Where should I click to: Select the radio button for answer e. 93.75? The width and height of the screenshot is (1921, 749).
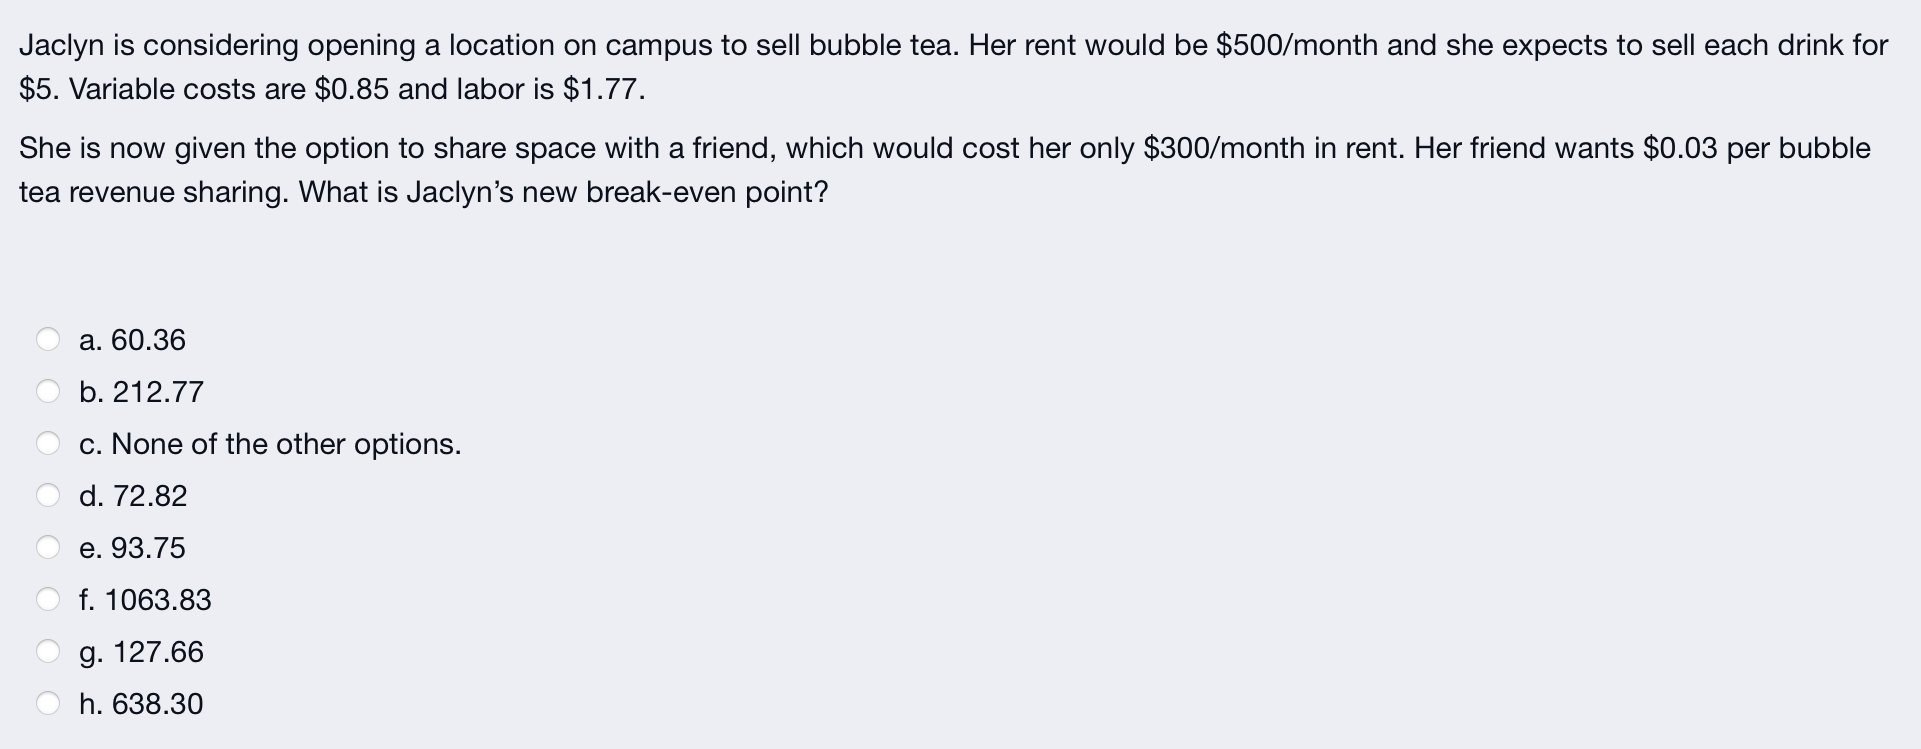47,547
